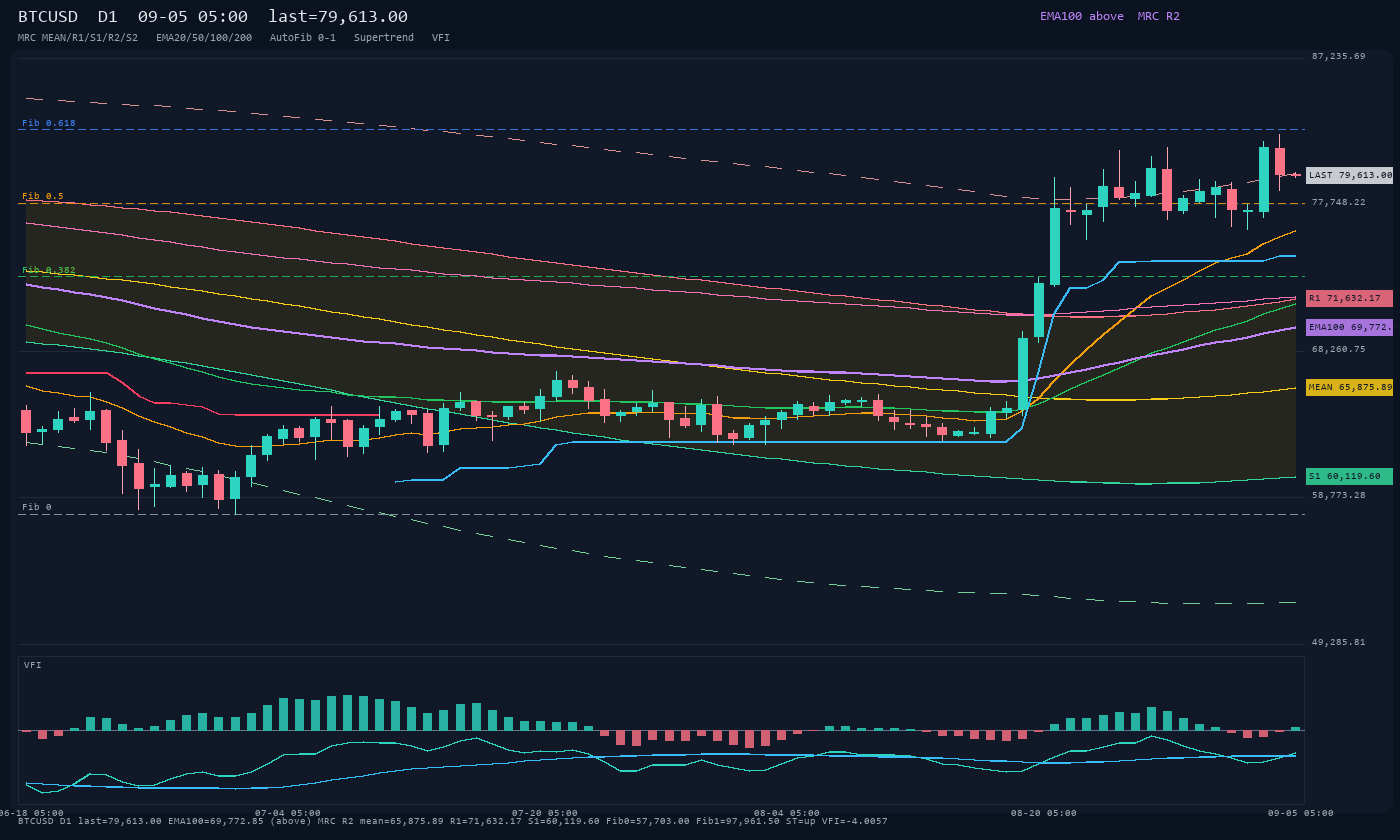Click the "LAST 79,613.00" price tag
This screenshot has width=1400, height=840.
pyautogui.click(x=1349, y=175)
